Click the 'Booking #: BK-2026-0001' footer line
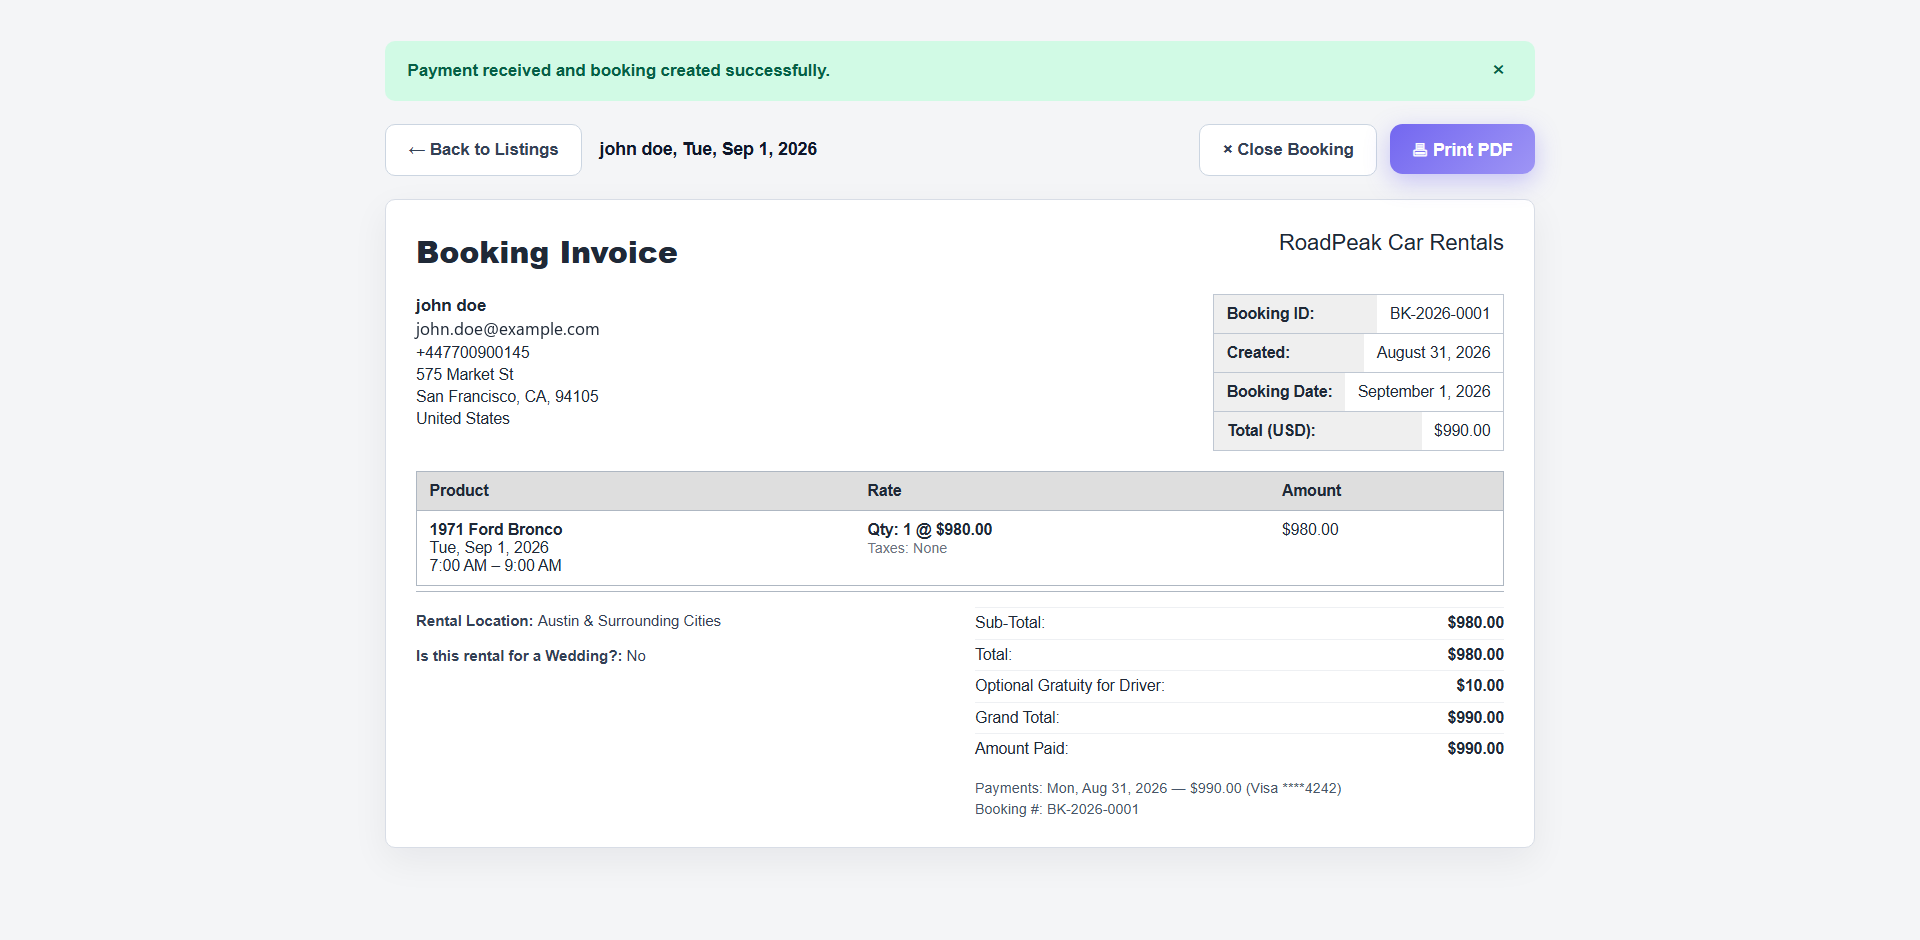 (x=1057, y=809)
